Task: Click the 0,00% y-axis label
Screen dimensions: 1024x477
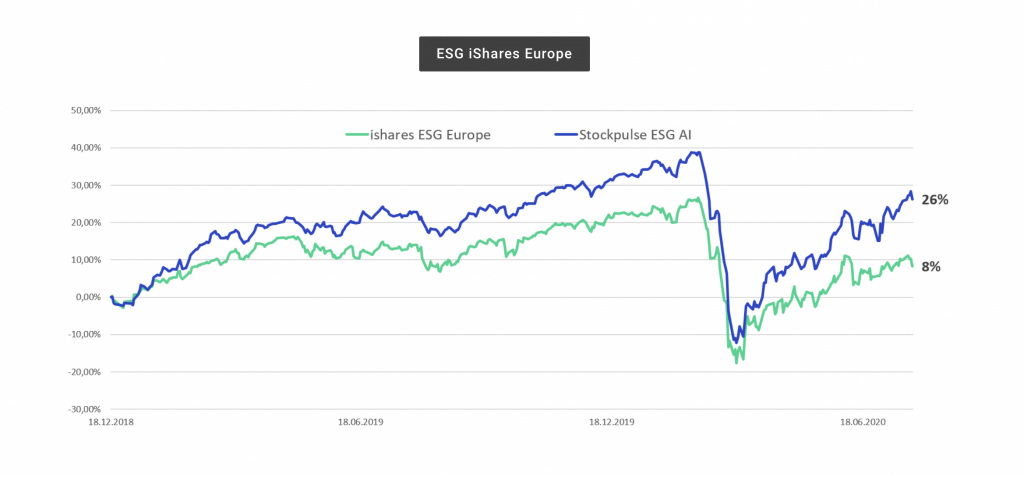Action: click(86, 297)
